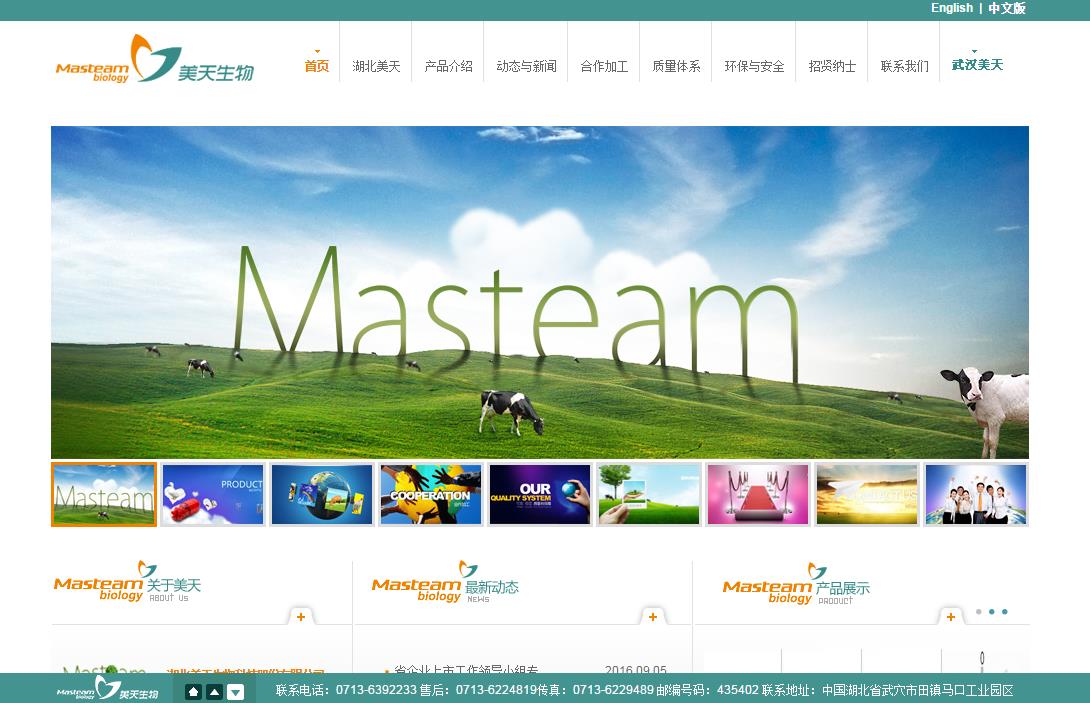The image size is (1090, 703).
Task: Open the 质量体系 menu item
Action: (x=676, y=66)
